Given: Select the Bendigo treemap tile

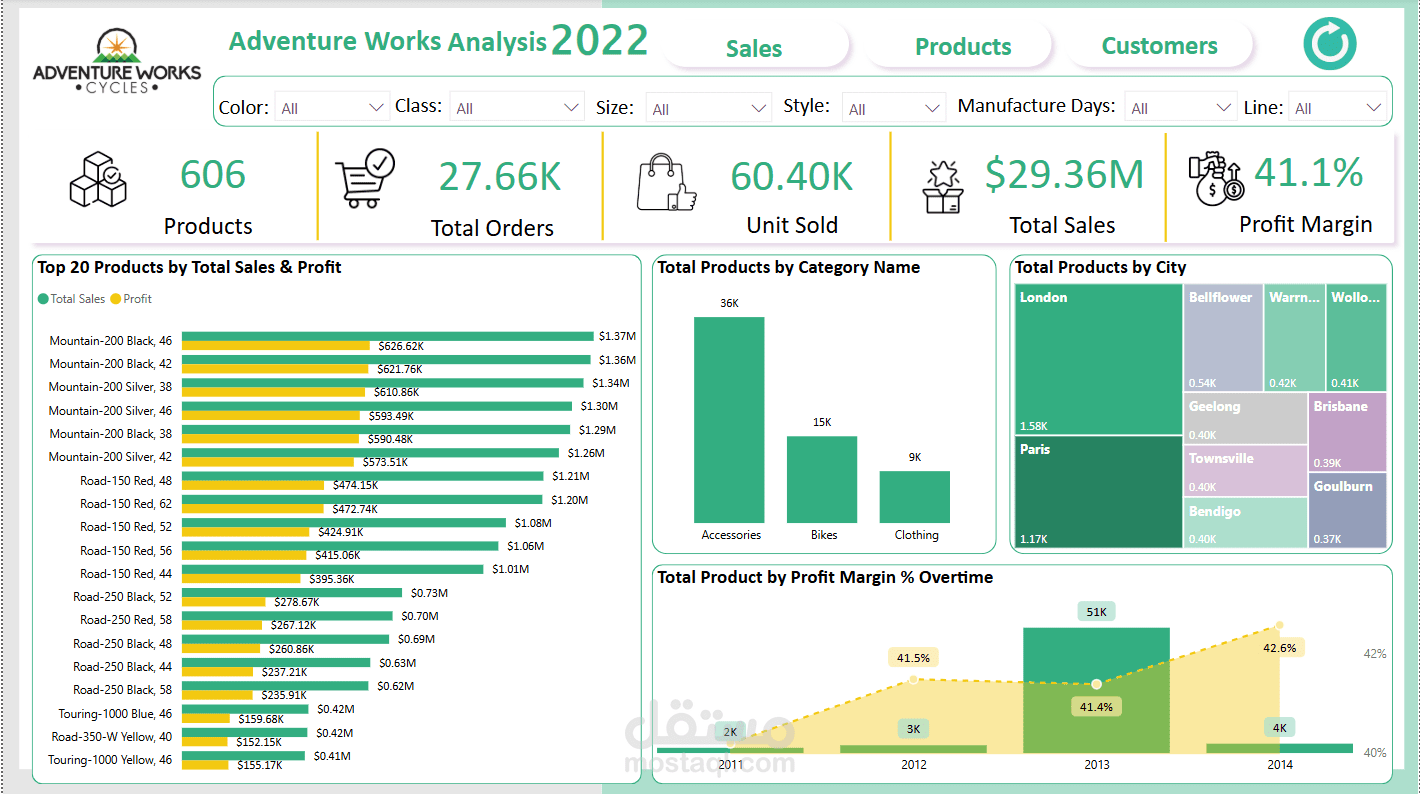Looking at the screenshot, I should (1246, 522).
